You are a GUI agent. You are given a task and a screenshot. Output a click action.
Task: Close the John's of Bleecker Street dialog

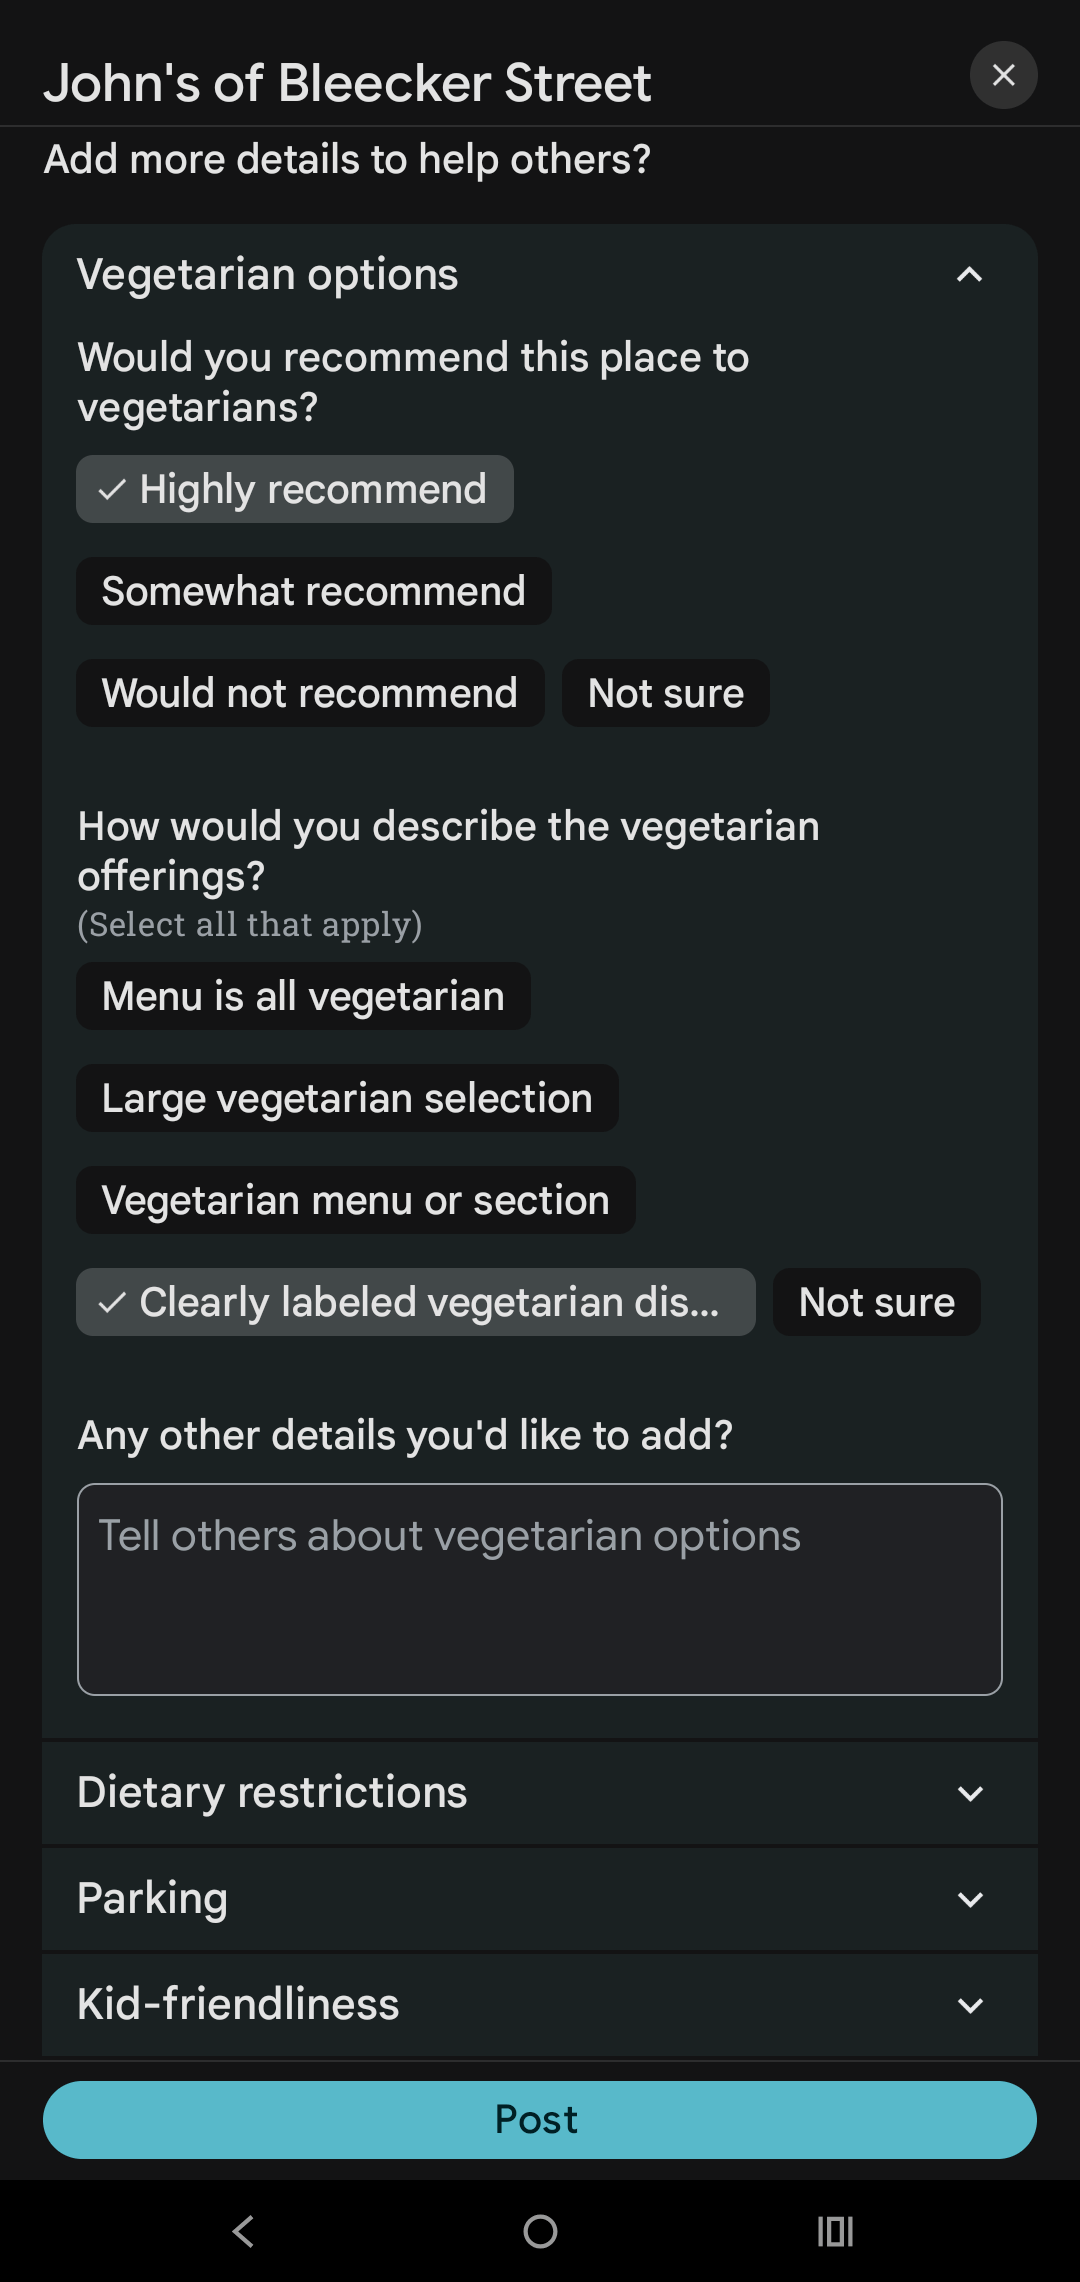[1003, 75]
